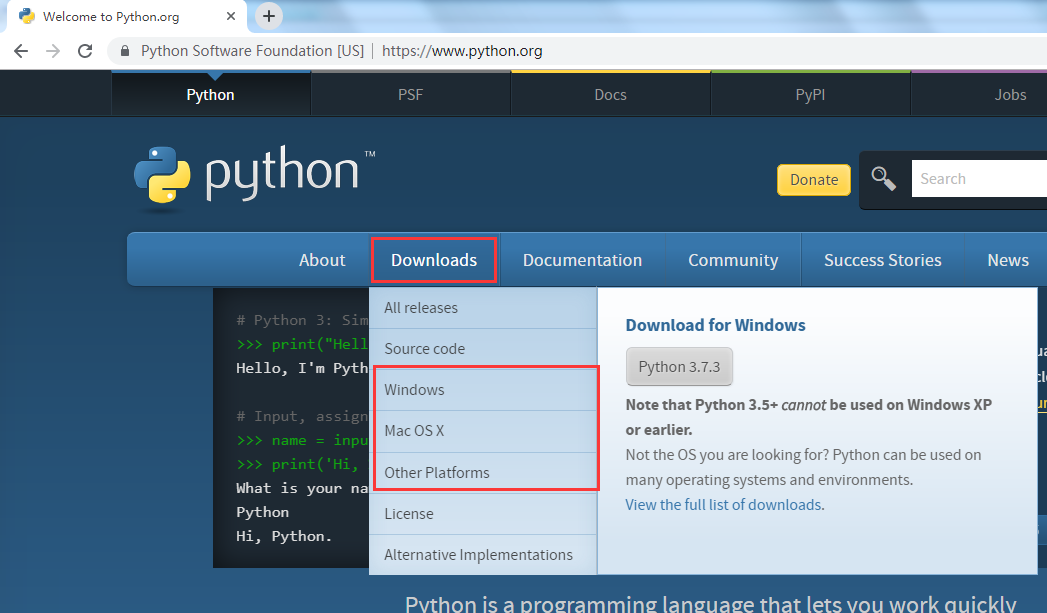The width and height of the screenshot is (1047, 613).
Task: Open the Documentation menu
Action: click(582, 260)
